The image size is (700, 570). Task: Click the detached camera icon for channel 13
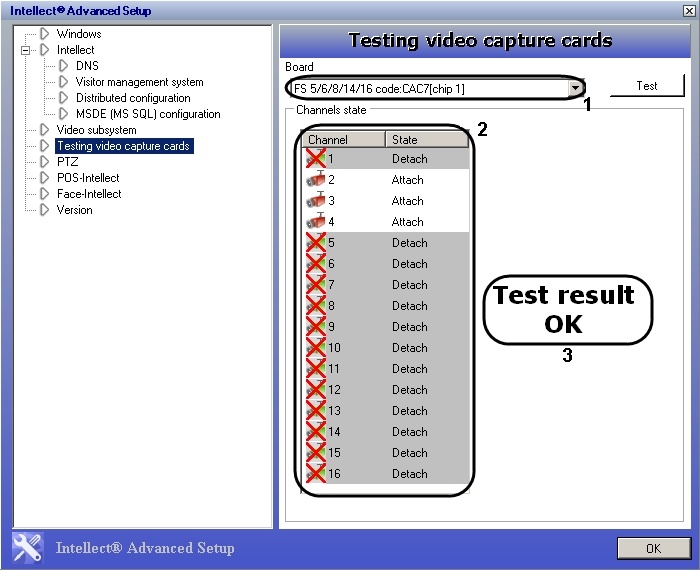click(316, 410)
